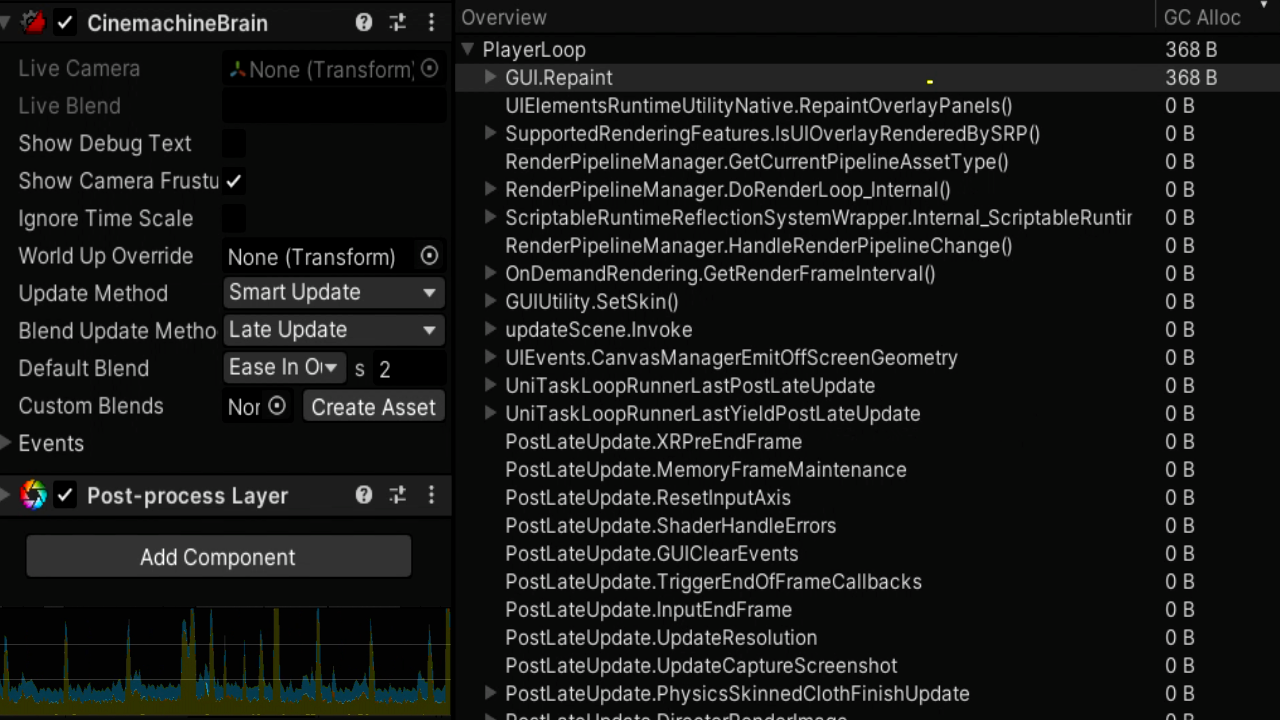Open CinemachineBrain preset settings icon
1280x720 pixels.
pos(397,22)
